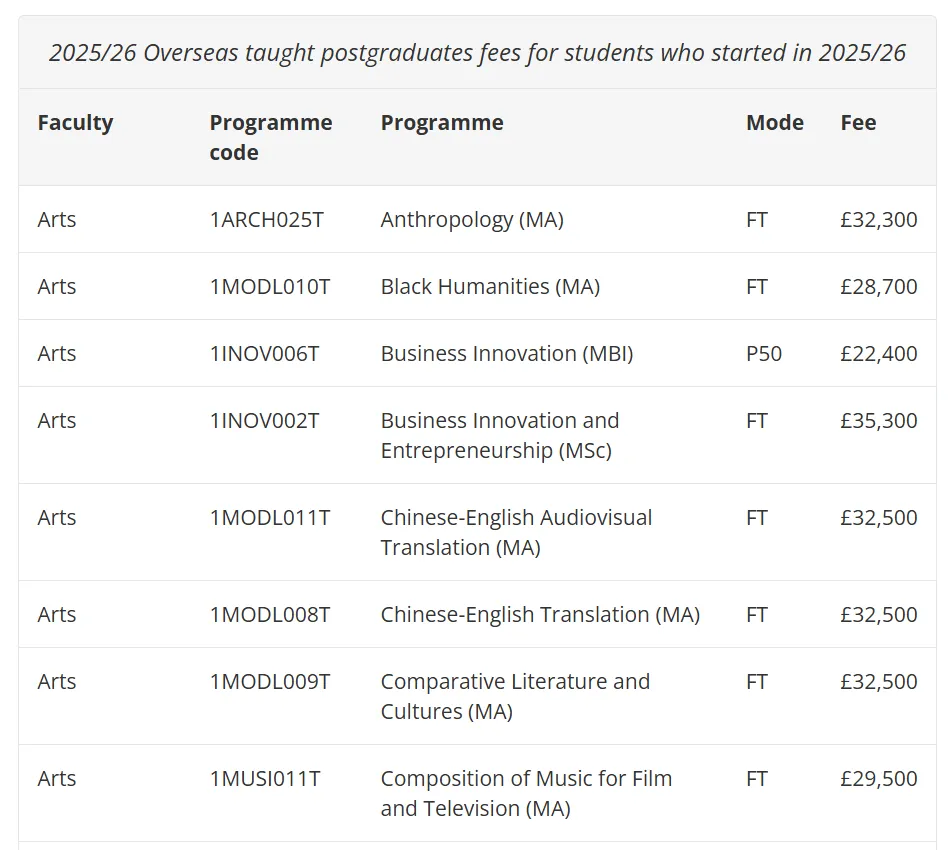Click the Black Humanities (MA) entry
The width and height of the screenshot is (949, 850).
point(490,287)
